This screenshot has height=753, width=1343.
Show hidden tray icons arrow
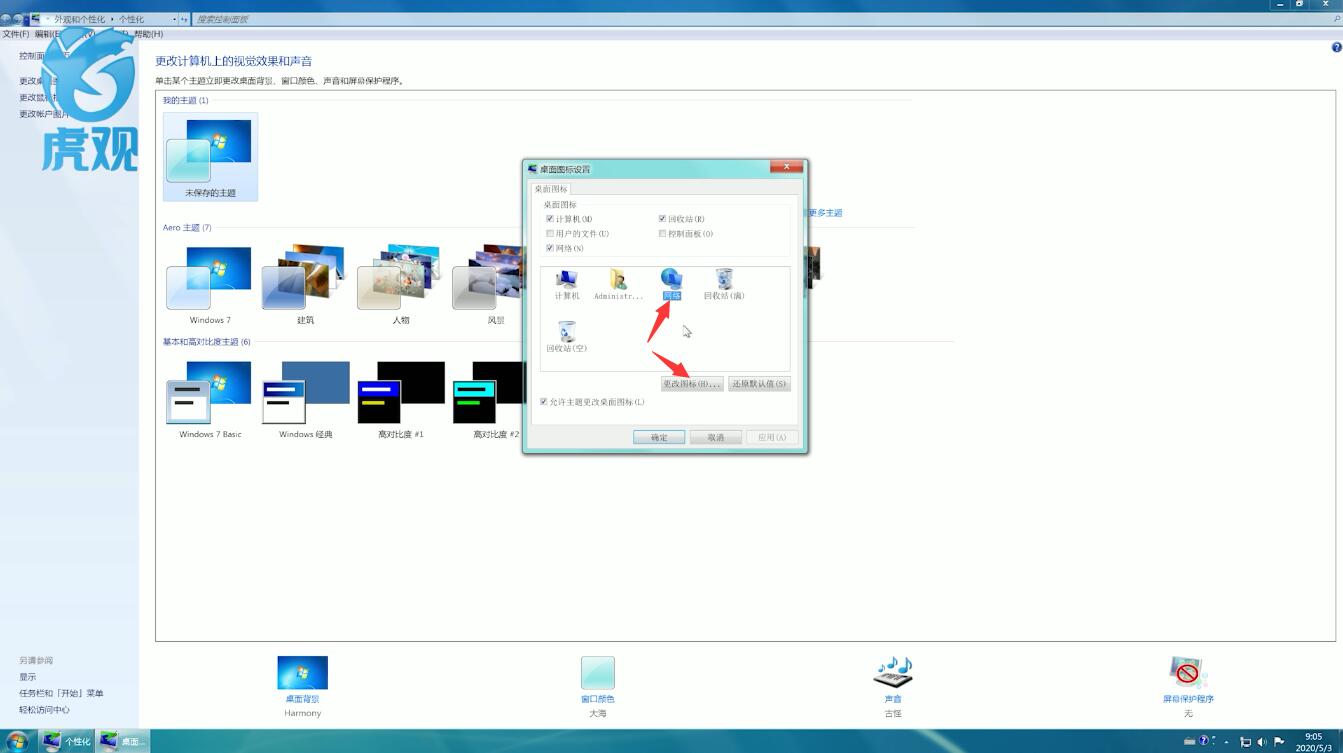click(1227, 742)
